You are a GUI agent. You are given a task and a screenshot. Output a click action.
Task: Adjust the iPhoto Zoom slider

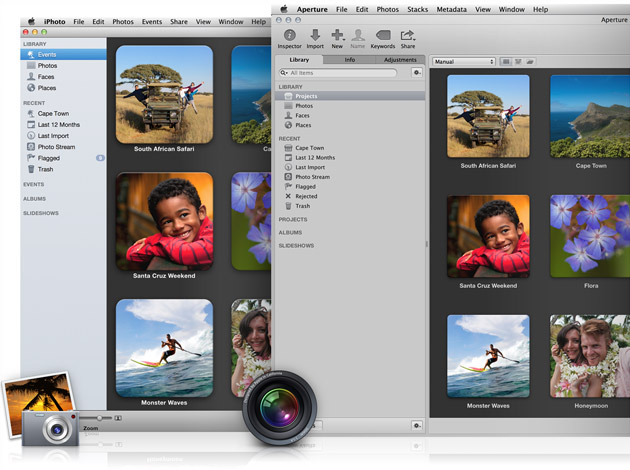click(99, 418)
